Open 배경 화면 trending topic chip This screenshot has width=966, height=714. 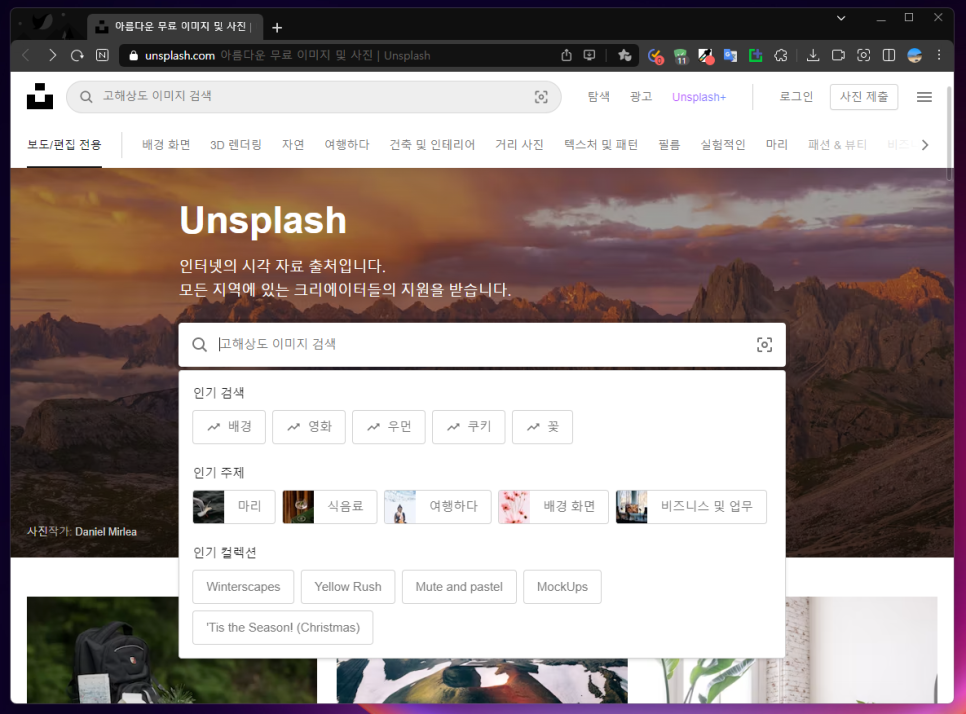click(x=553, y=507)
